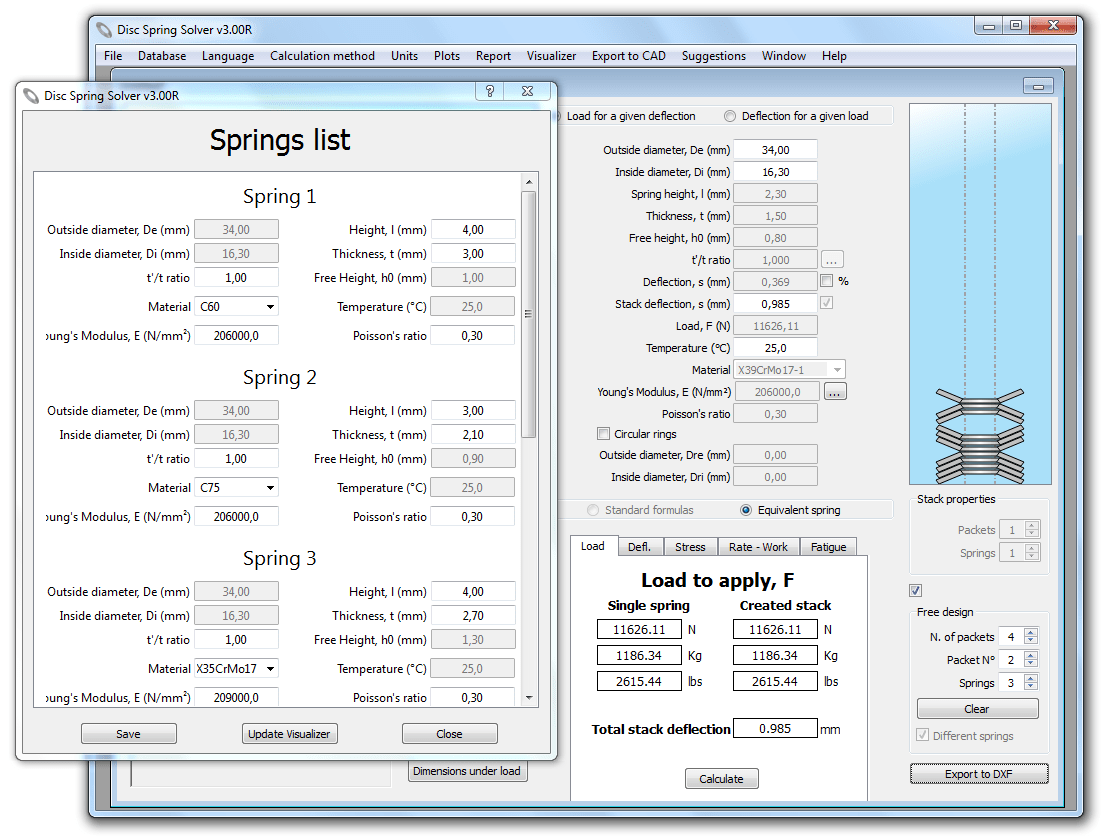Select the Deflection for a given load option
This screenshot has height=838, width=1104.
pos(729,115)
